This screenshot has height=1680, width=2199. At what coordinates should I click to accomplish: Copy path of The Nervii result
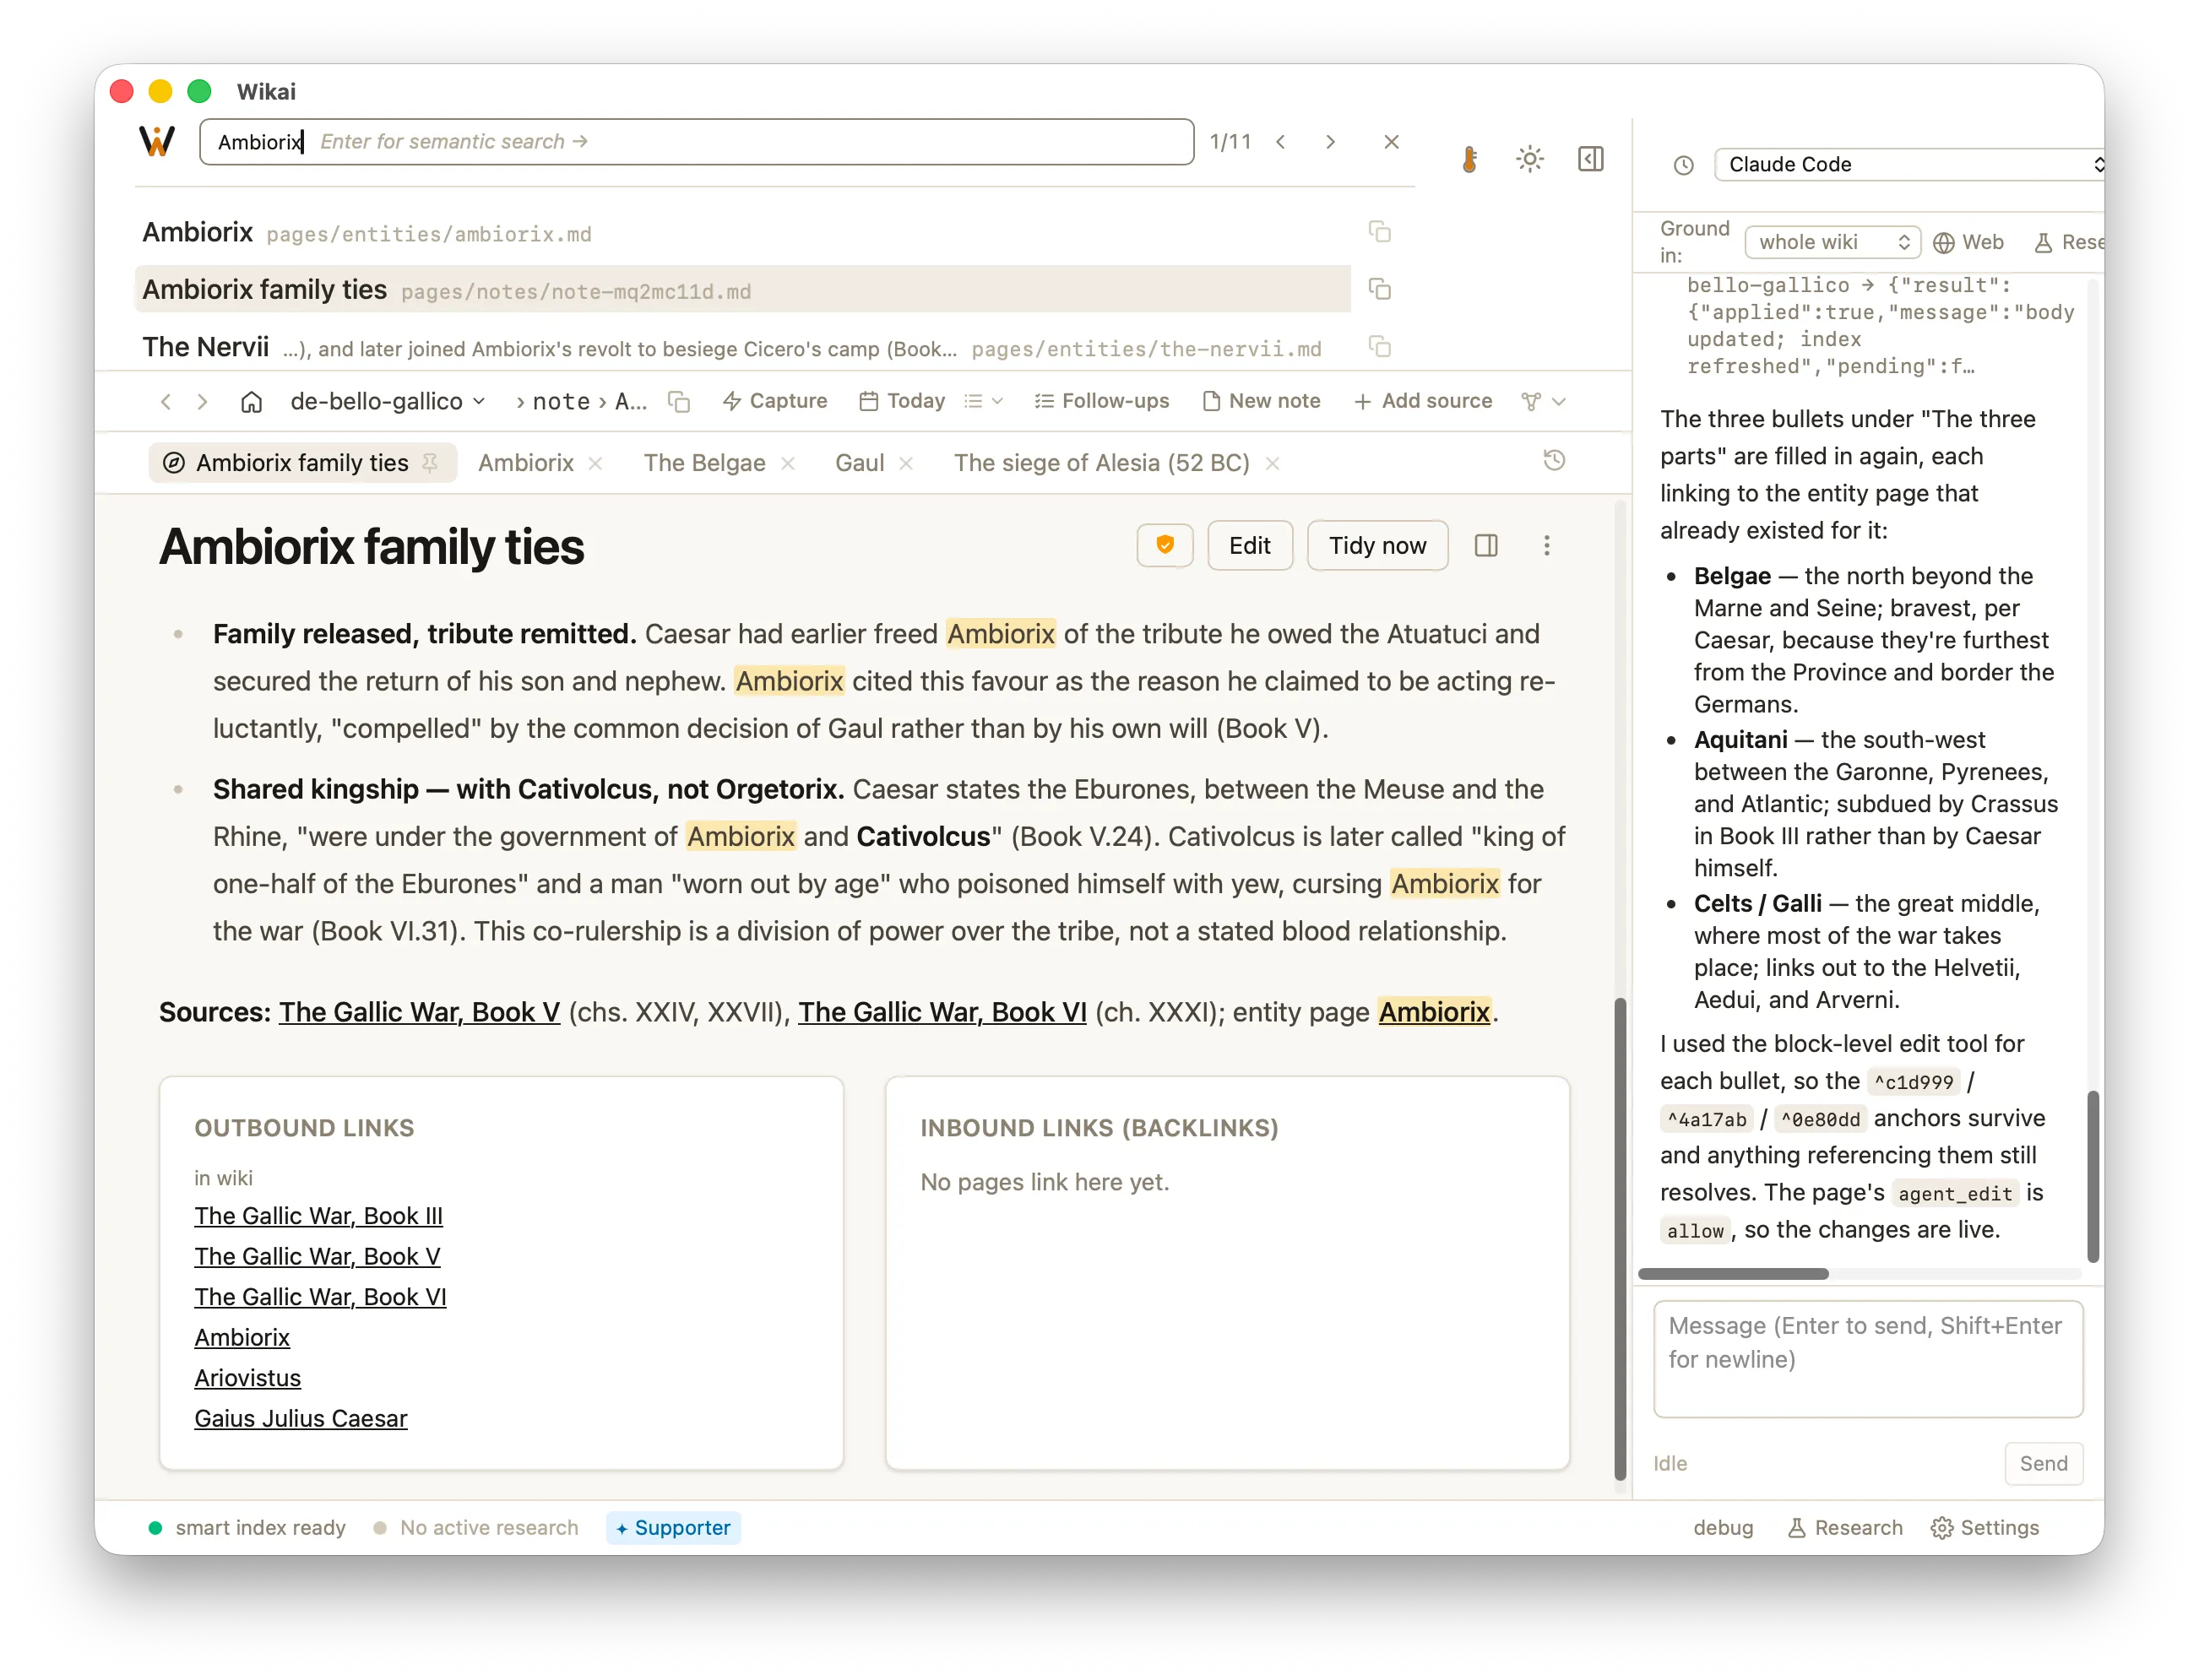1380,347
